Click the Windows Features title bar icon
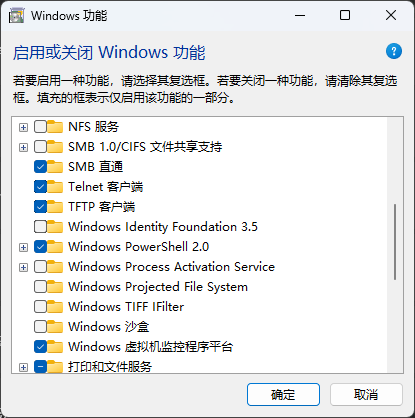Viewport: 415px width, 418px height. point(17,16)
